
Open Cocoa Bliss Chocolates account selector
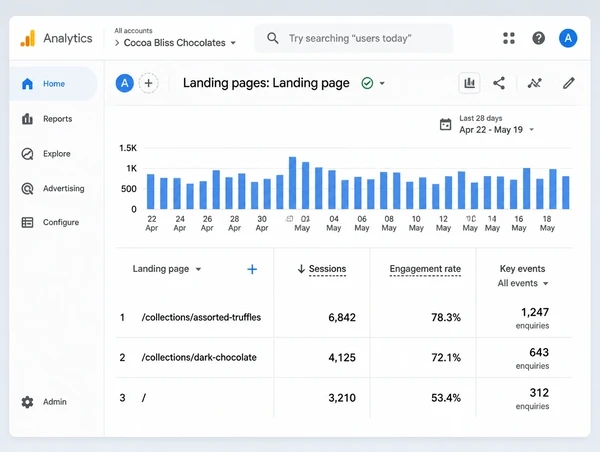[179, 43]
